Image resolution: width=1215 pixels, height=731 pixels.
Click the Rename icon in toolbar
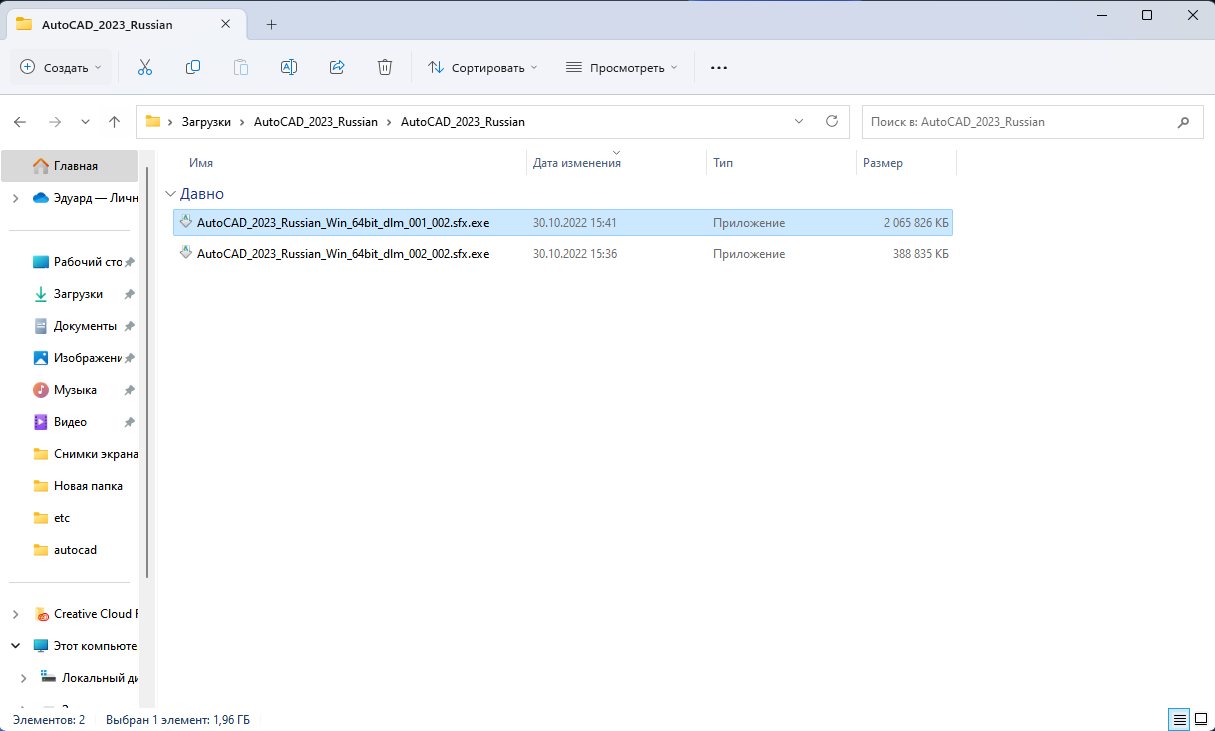[288, 67]
